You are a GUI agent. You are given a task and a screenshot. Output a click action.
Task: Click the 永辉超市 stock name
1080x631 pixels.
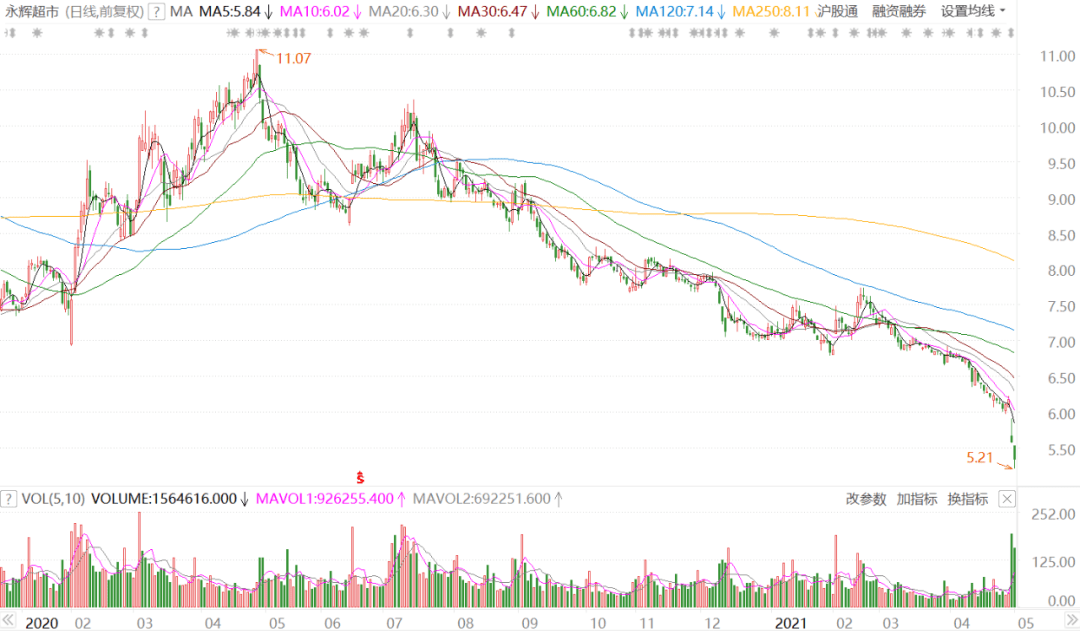(32, 12)
